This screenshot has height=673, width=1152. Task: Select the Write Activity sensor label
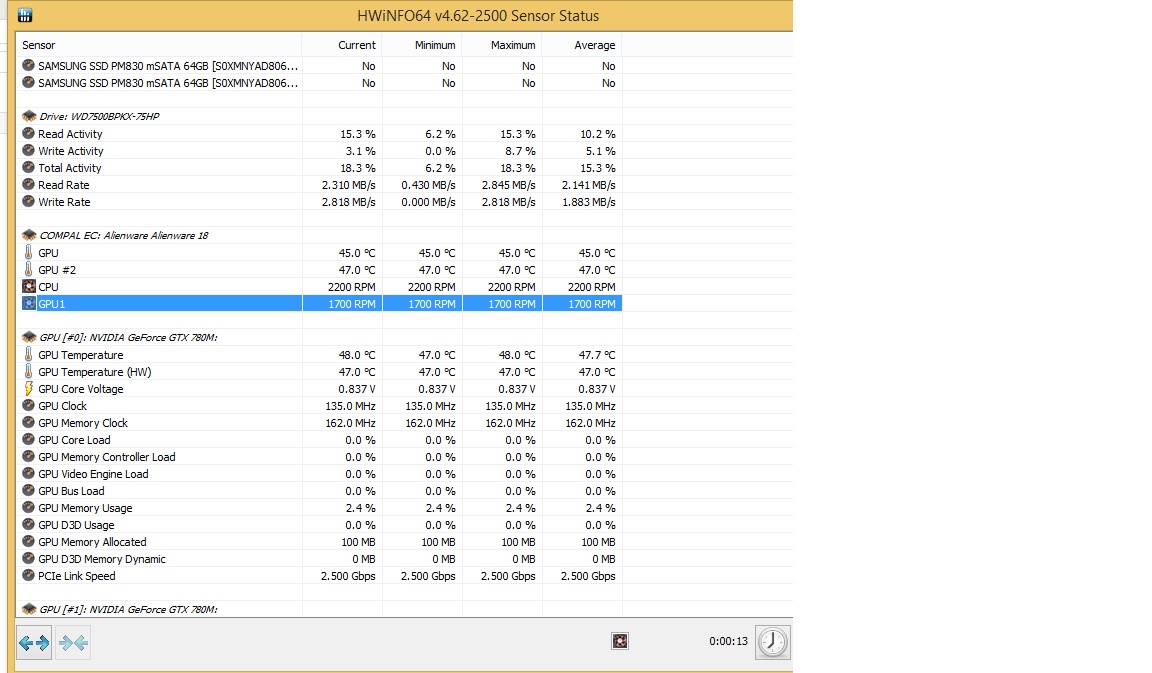tap(71, 151)
